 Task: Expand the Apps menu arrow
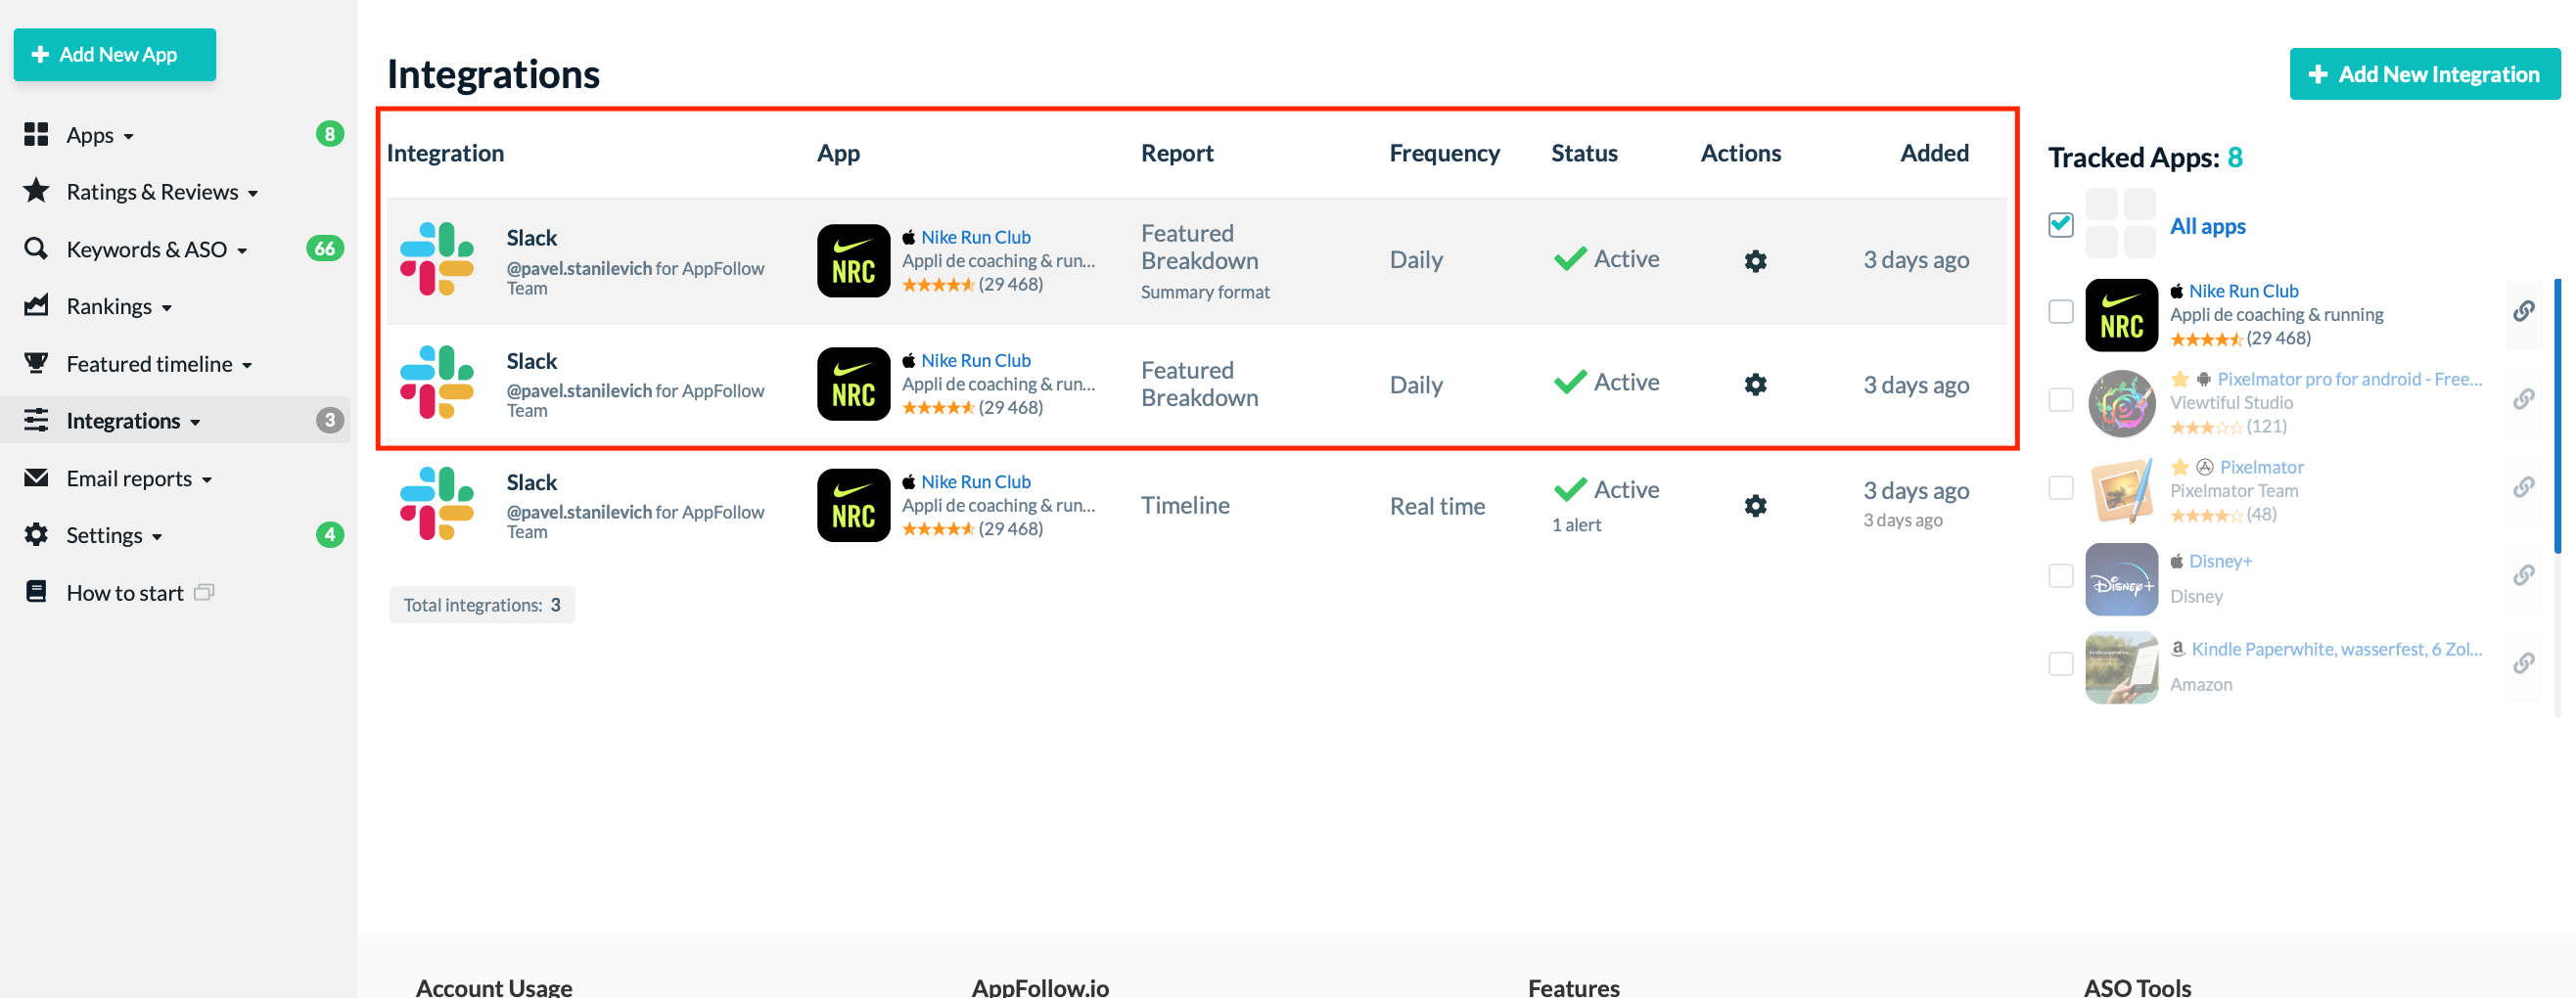pos(129,137)
